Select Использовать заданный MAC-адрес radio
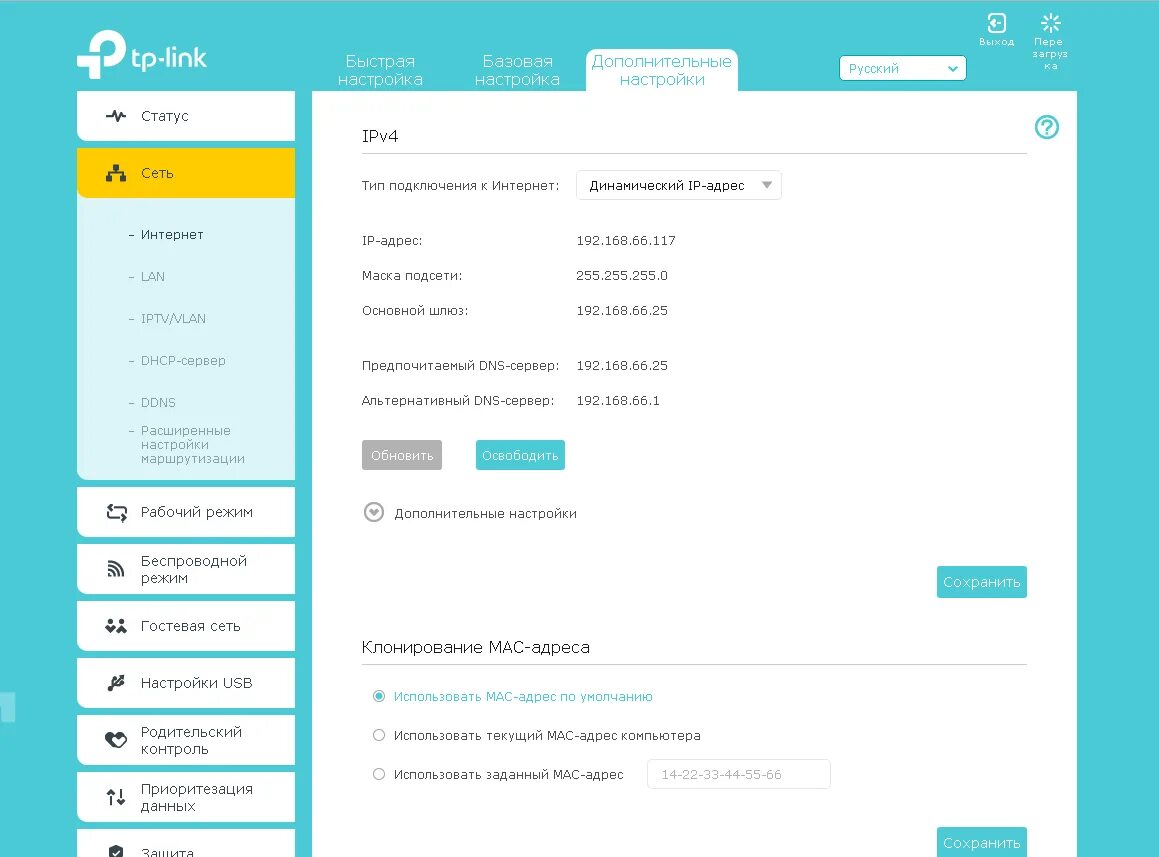The width and height of the screenshot is (1159, 857). [379, 774]
